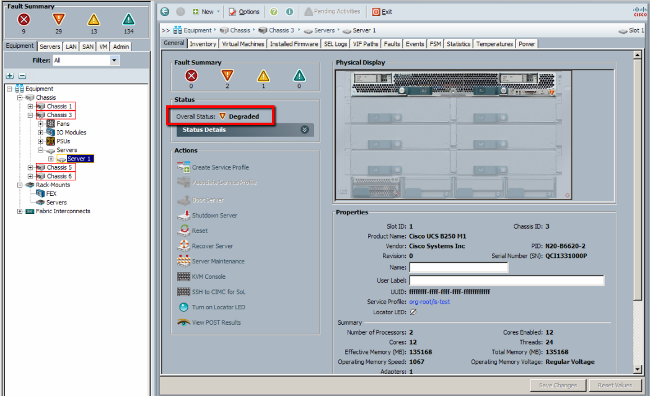Switch to the VM navigation tab
This screenshot has width=650, height=396.
click(x=103, y=46)
